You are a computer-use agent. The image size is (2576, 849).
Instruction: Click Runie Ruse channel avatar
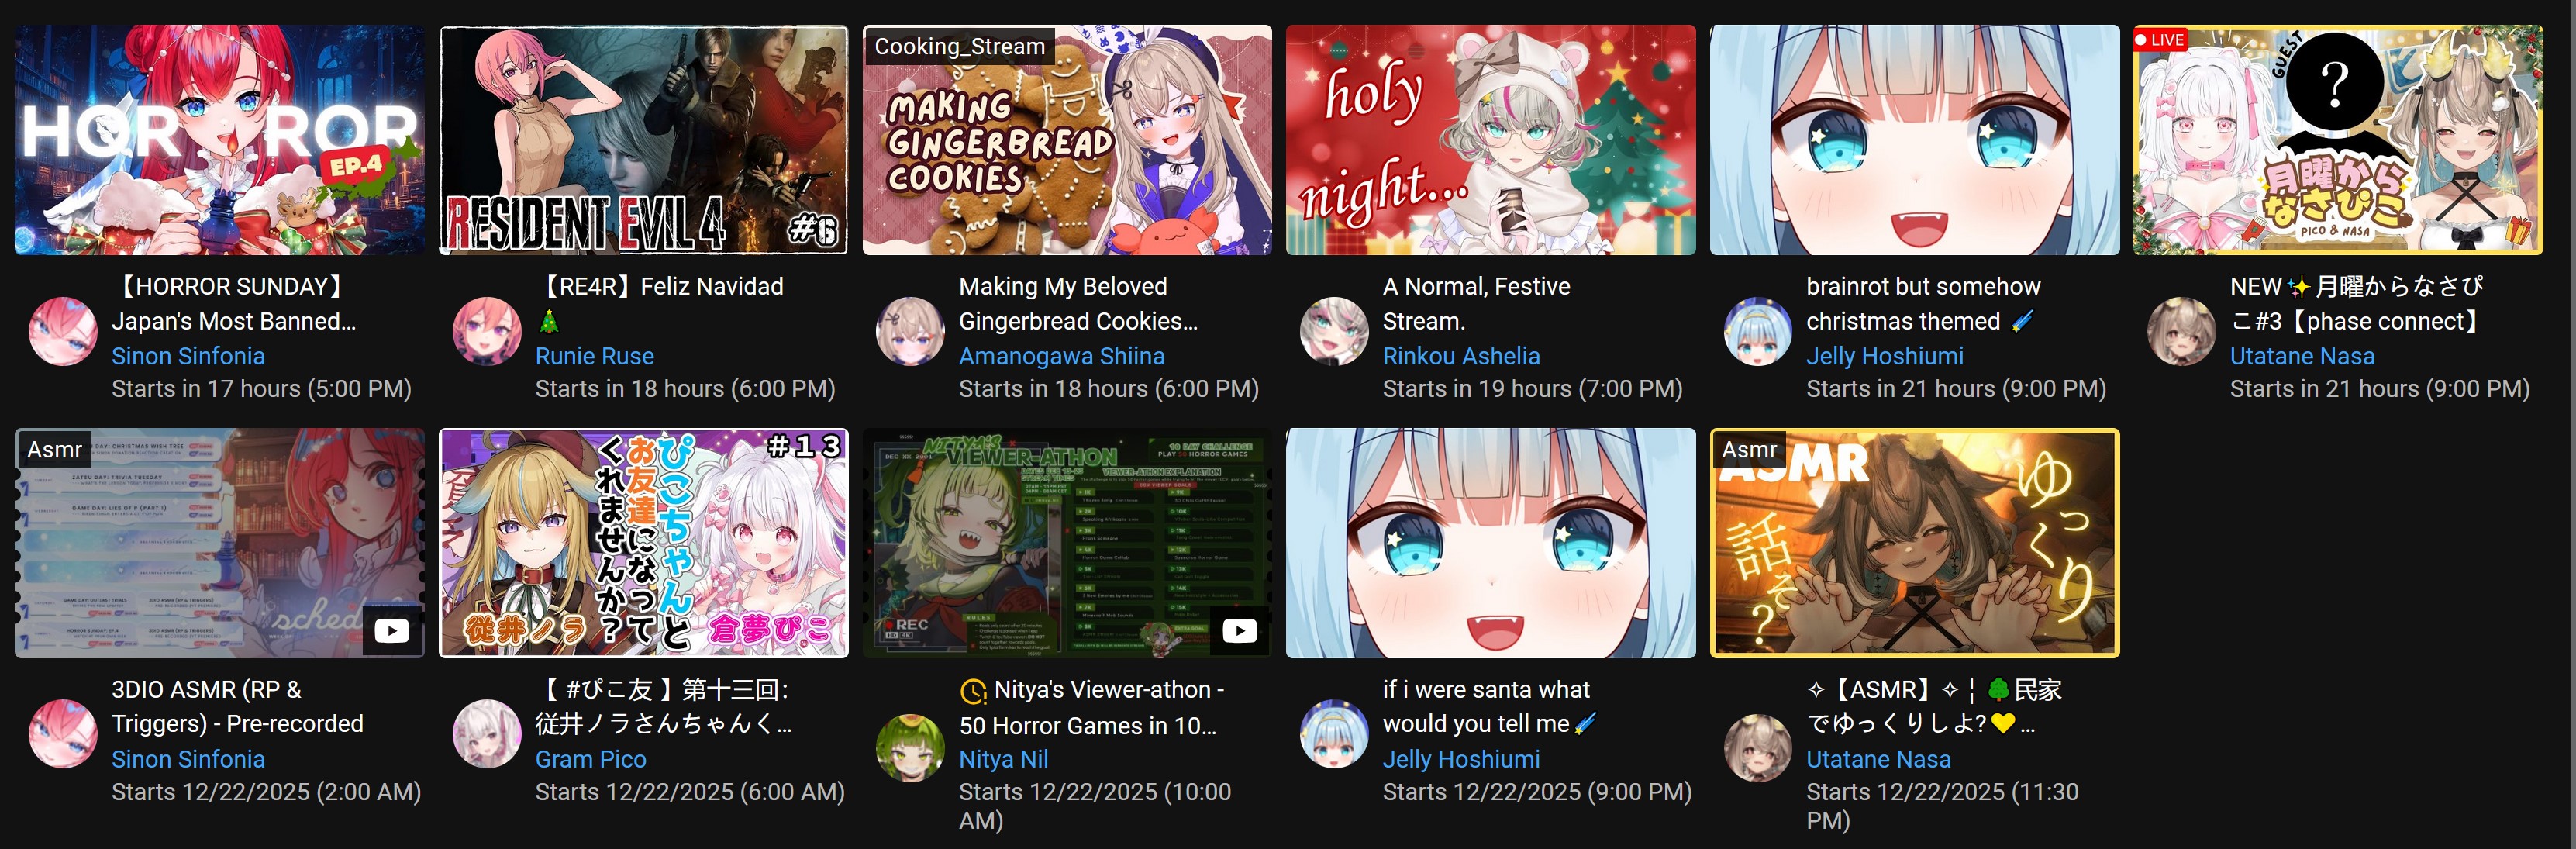(487, 331)
